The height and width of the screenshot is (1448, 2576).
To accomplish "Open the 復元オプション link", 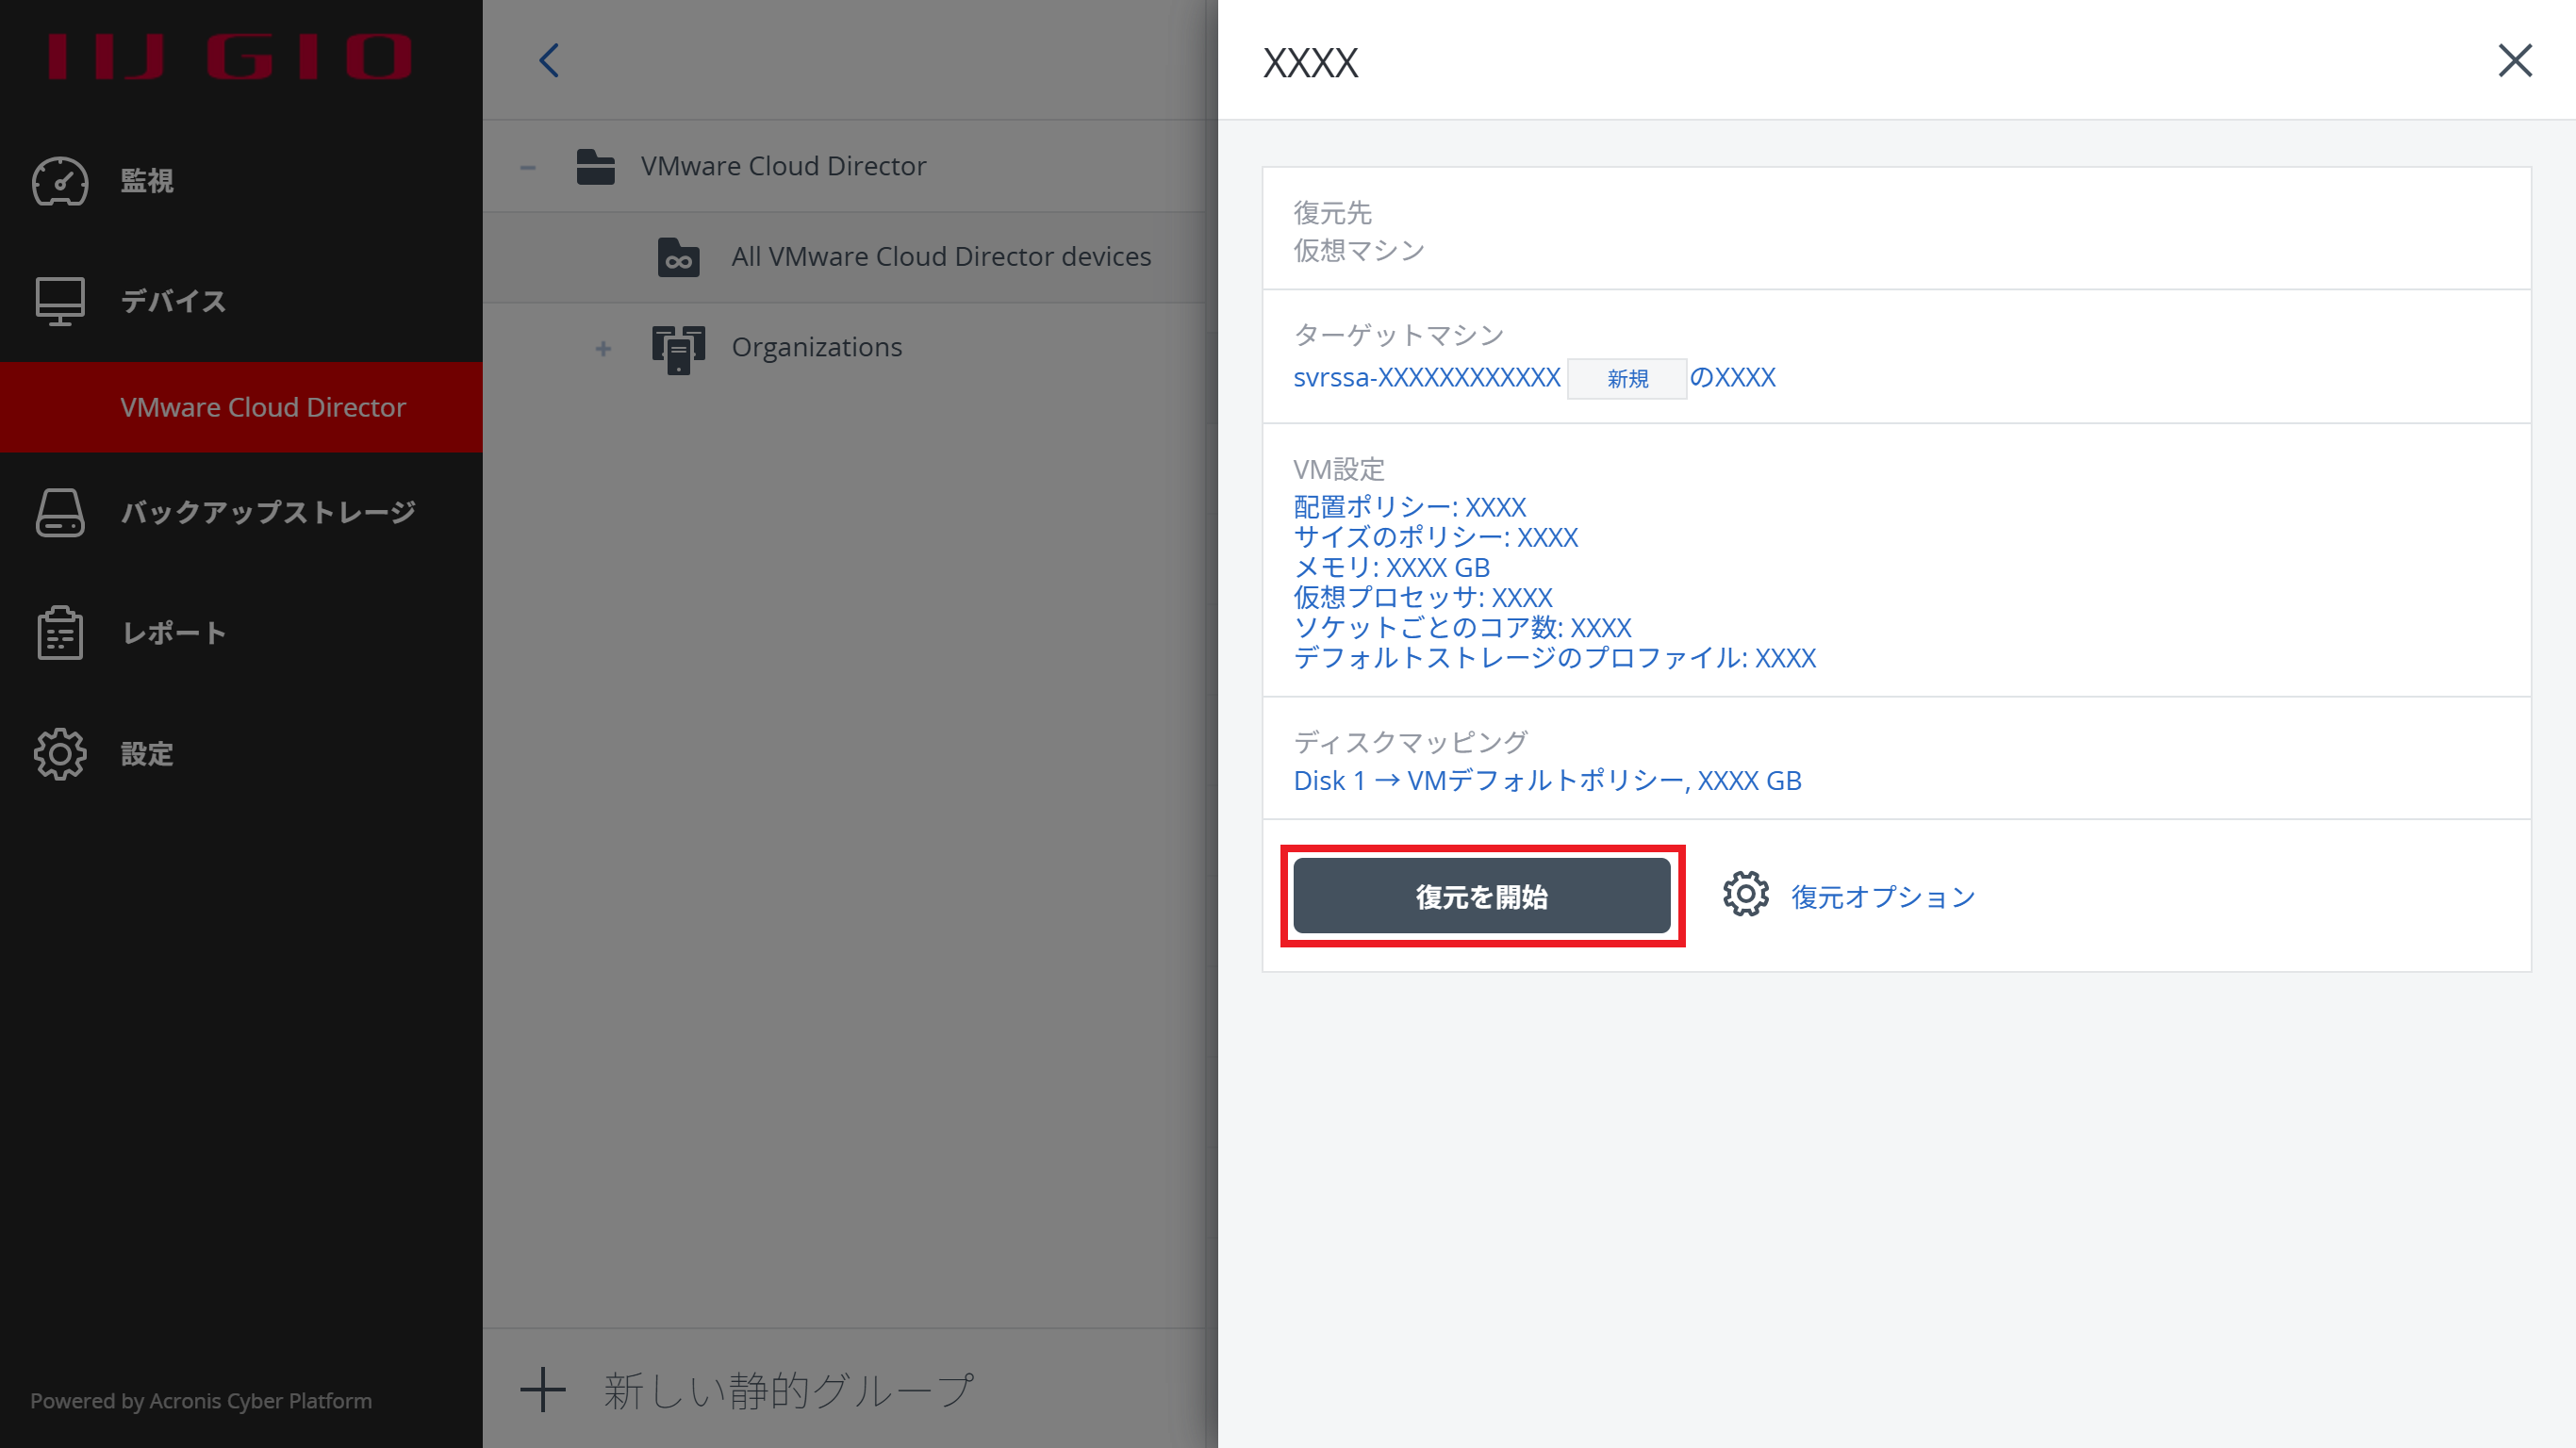I will click(x=1882, y=897).
